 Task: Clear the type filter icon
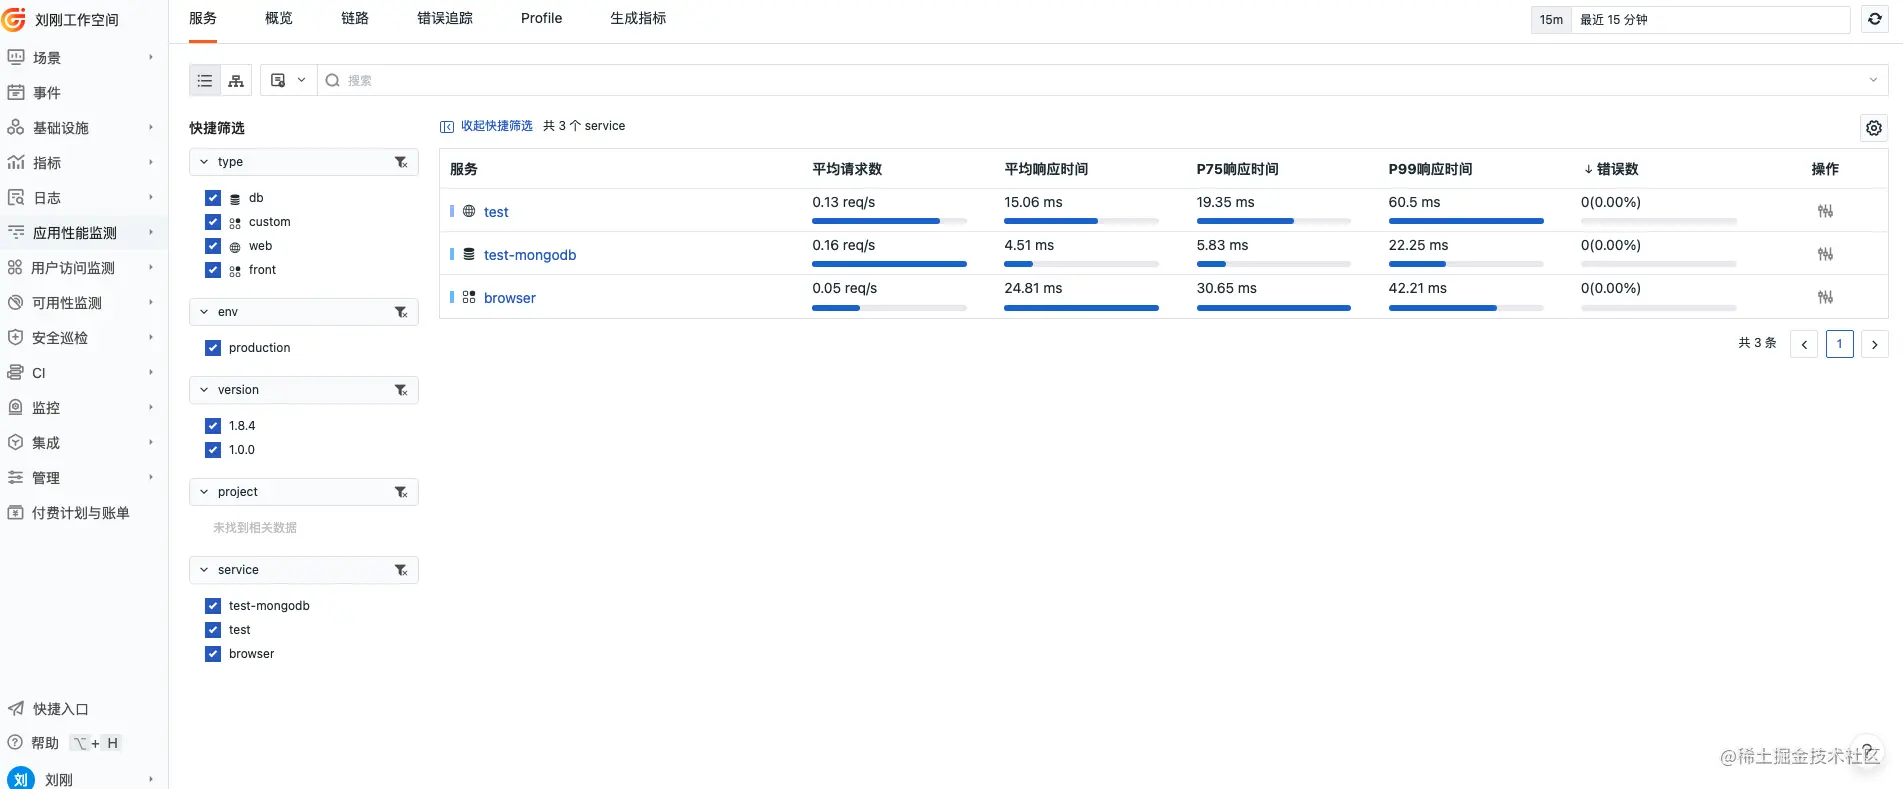coord(401,162)
